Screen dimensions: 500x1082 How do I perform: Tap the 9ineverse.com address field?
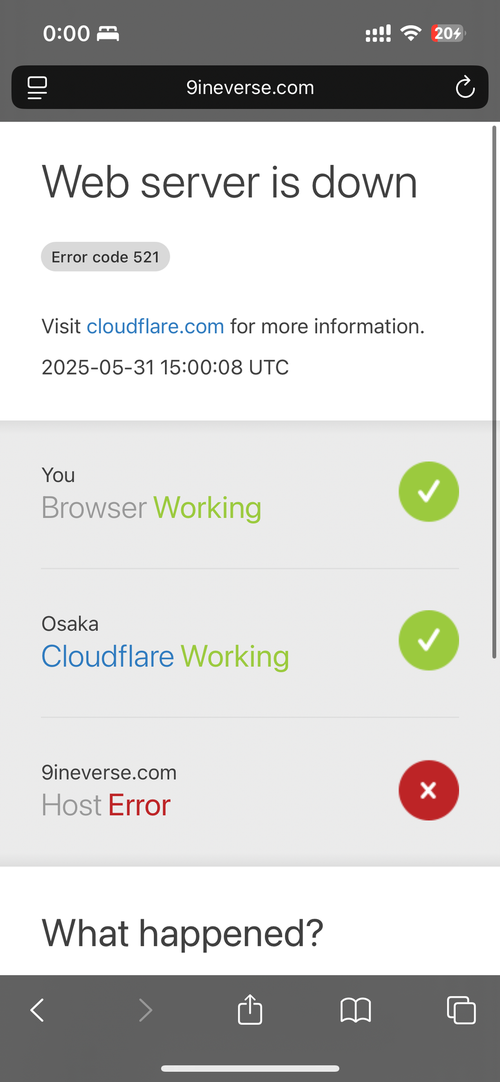tap(250, 88)
